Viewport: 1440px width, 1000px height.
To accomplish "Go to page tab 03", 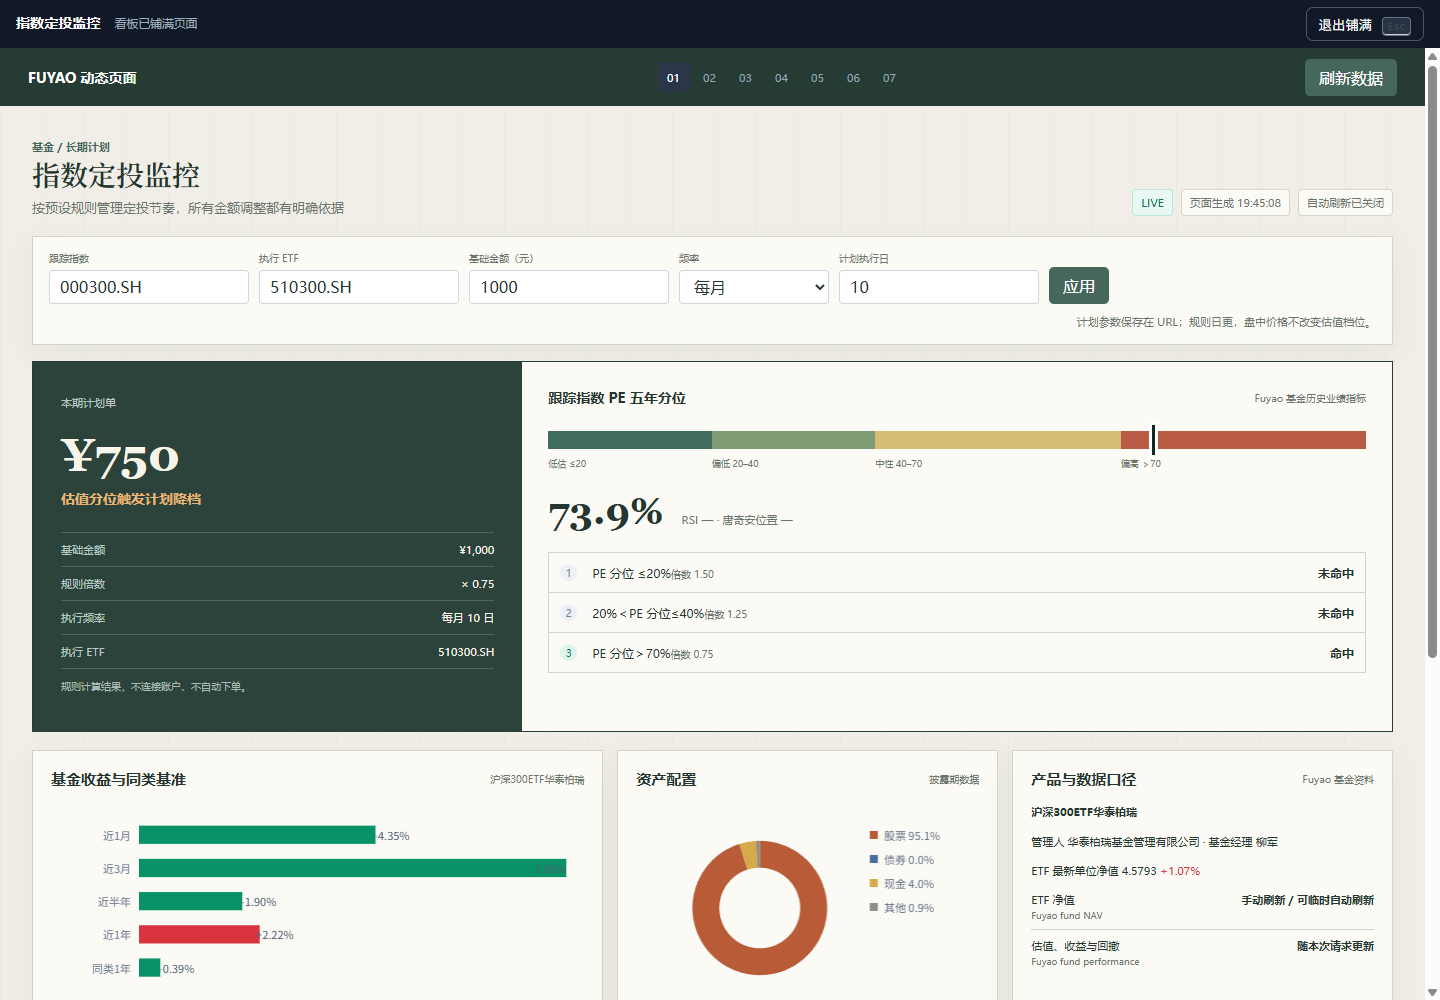I will click(745, 78).
